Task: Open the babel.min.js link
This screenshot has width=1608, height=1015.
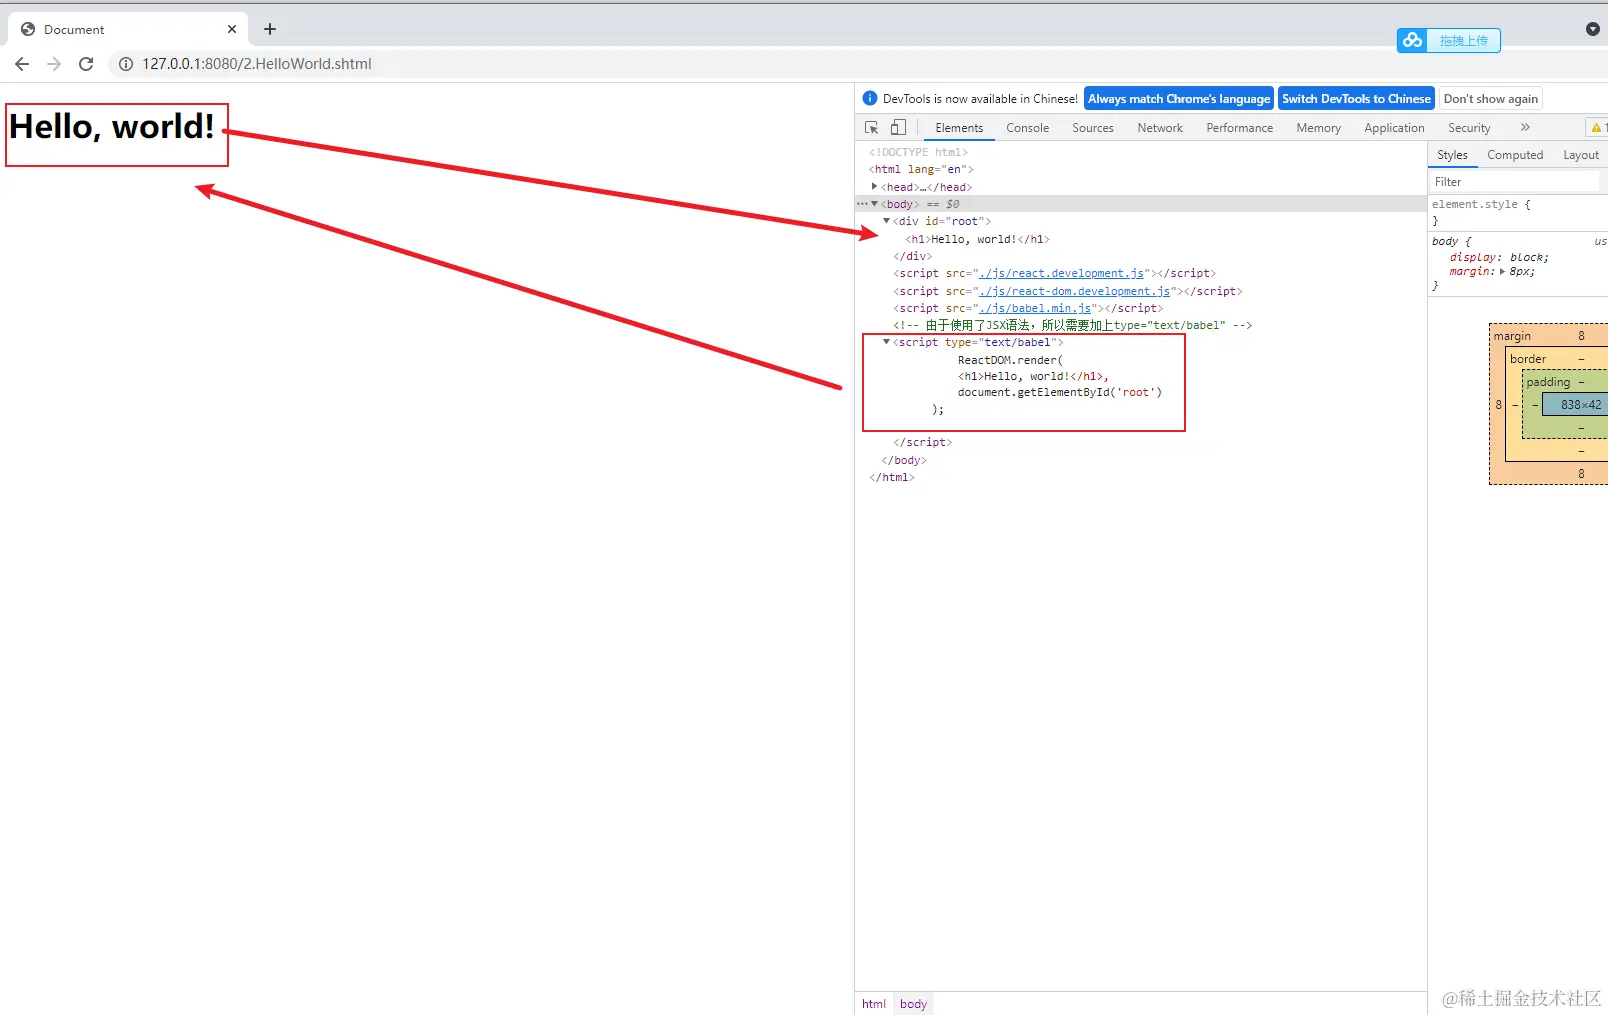Action: (x=1035, y=309)
